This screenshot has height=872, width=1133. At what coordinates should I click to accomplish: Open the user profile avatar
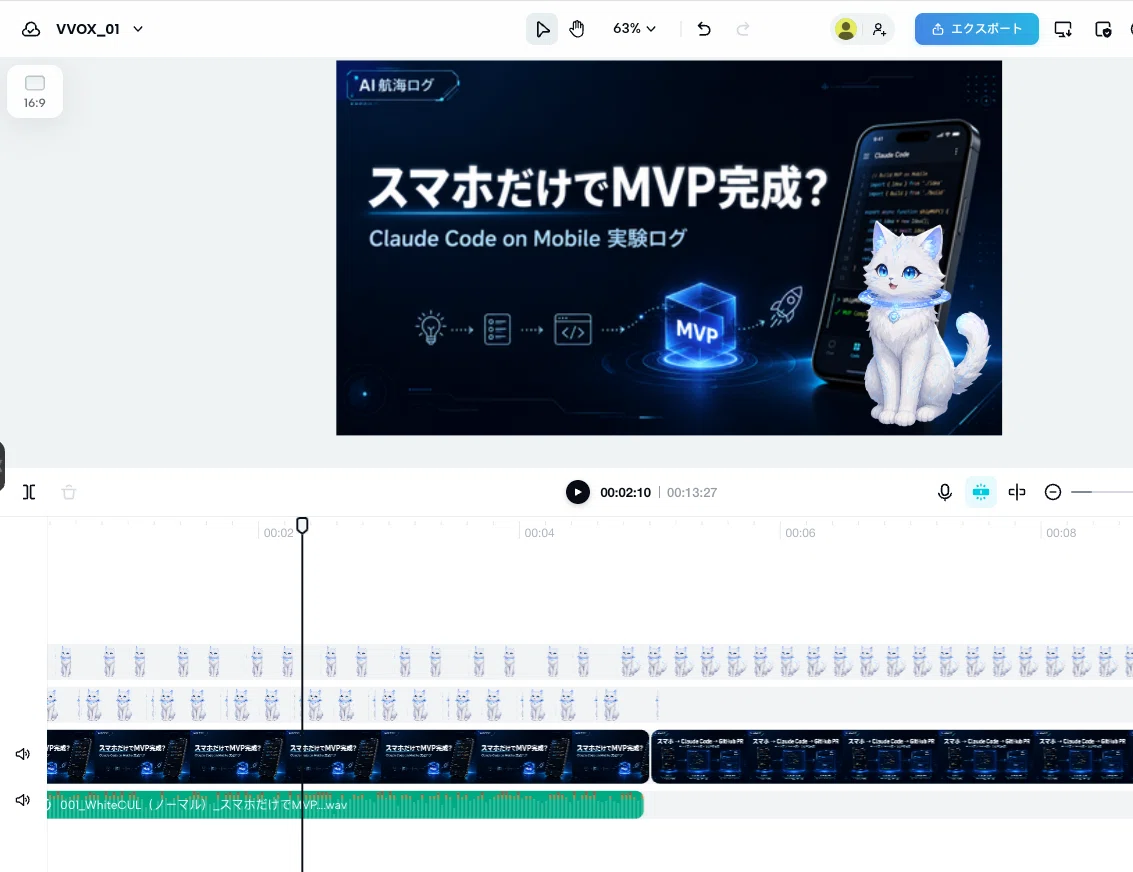coord(845,29)
